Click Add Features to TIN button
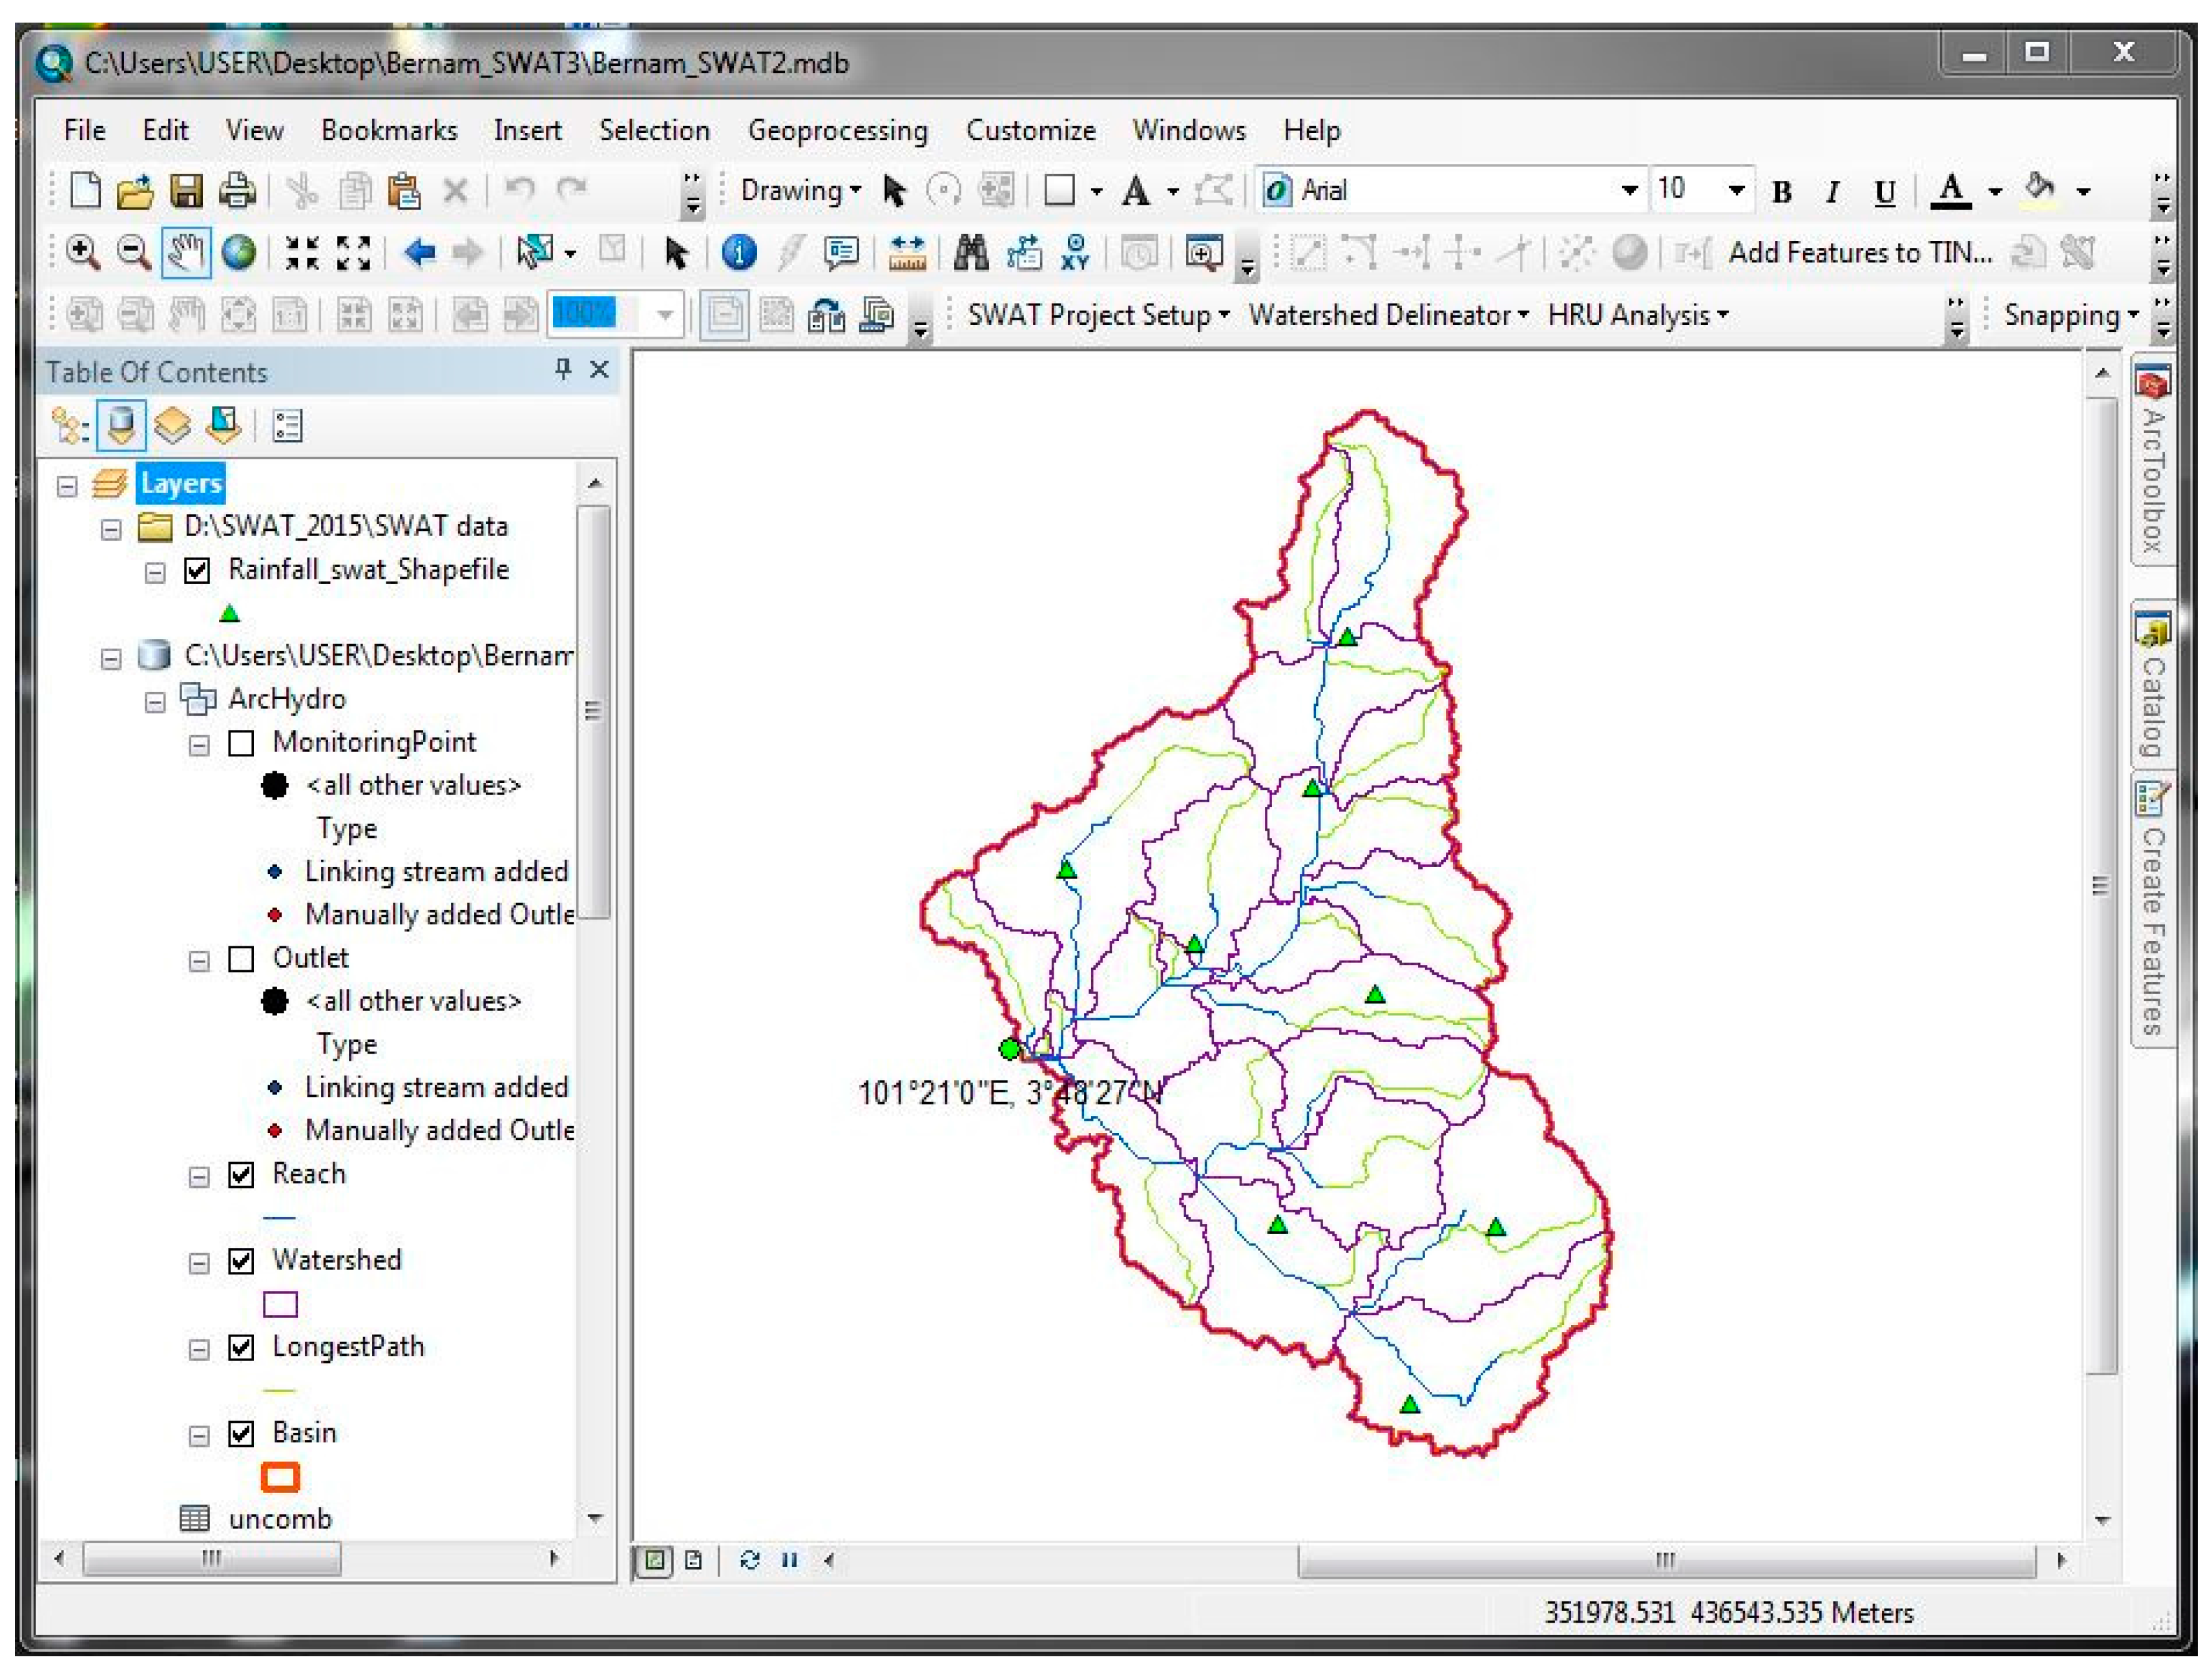 pyautogui.click(x=1860, y=253)
